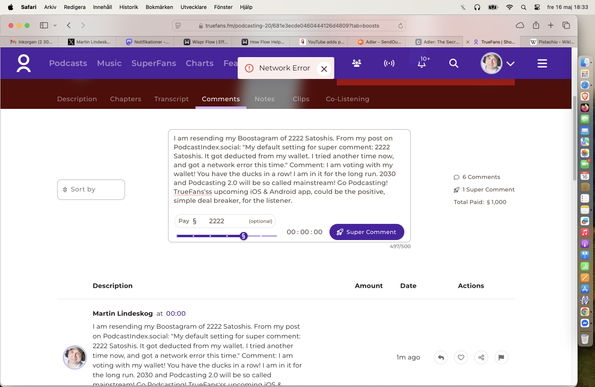Switch to the Description tab
The width and height of the screenshot is (595, 387).
tap(77, 99)
